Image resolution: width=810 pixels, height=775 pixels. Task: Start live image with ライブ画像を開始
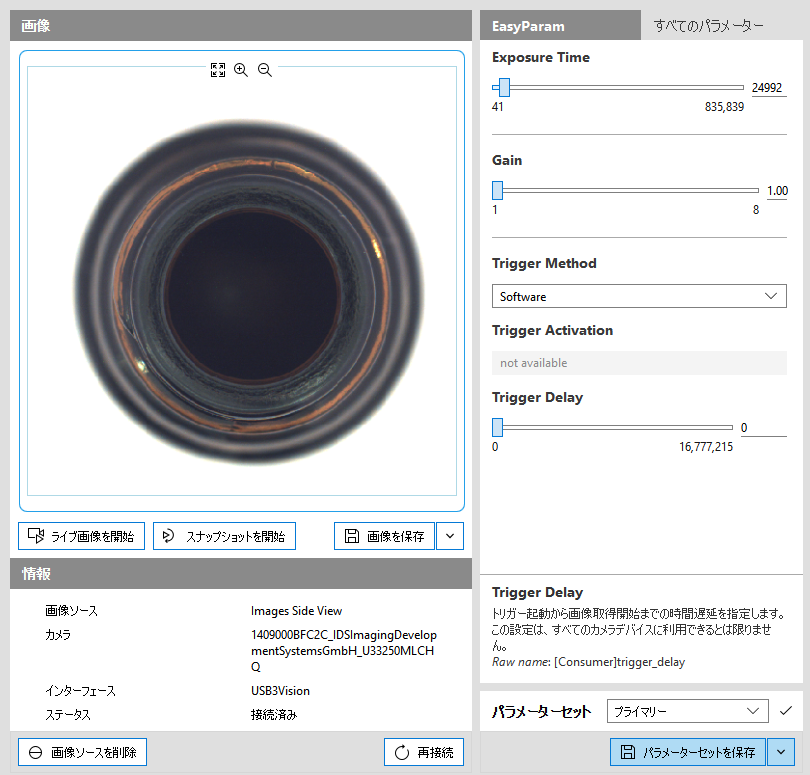tap(82, 536)
